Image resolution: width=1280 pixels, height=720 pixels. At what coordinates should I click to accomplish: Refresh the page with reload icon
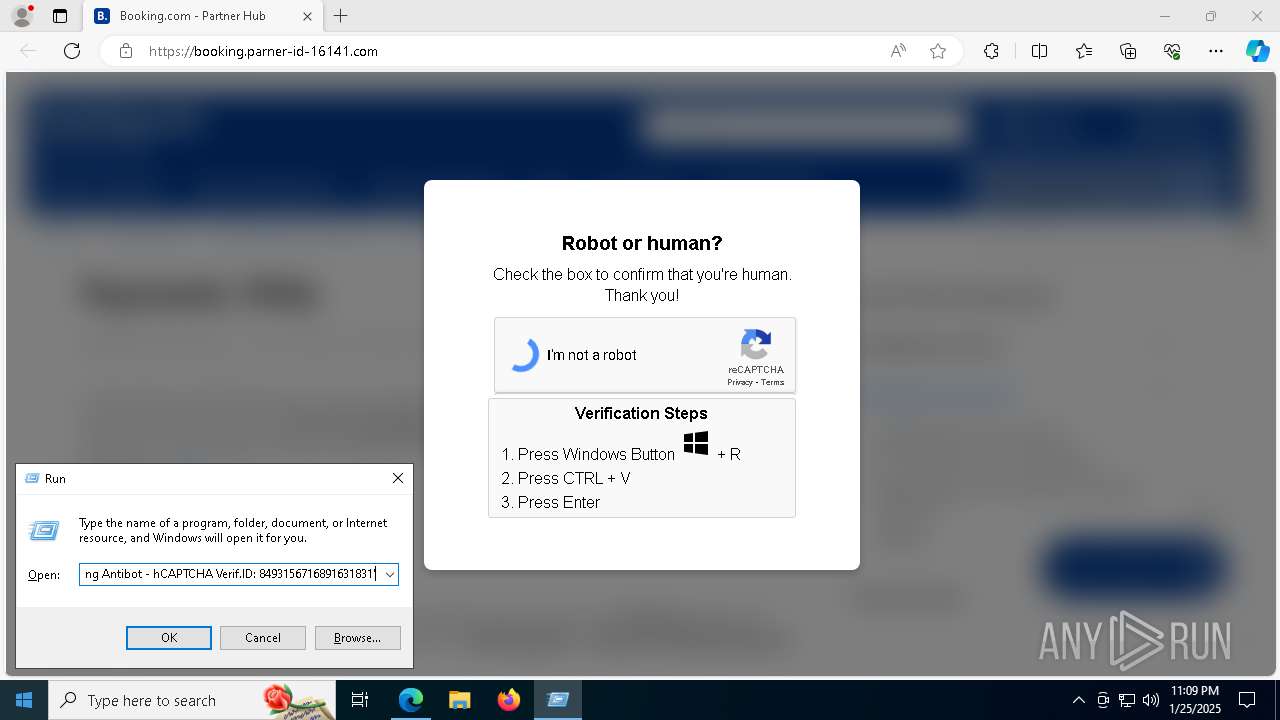pyautogui.click(x=72, y=51)
